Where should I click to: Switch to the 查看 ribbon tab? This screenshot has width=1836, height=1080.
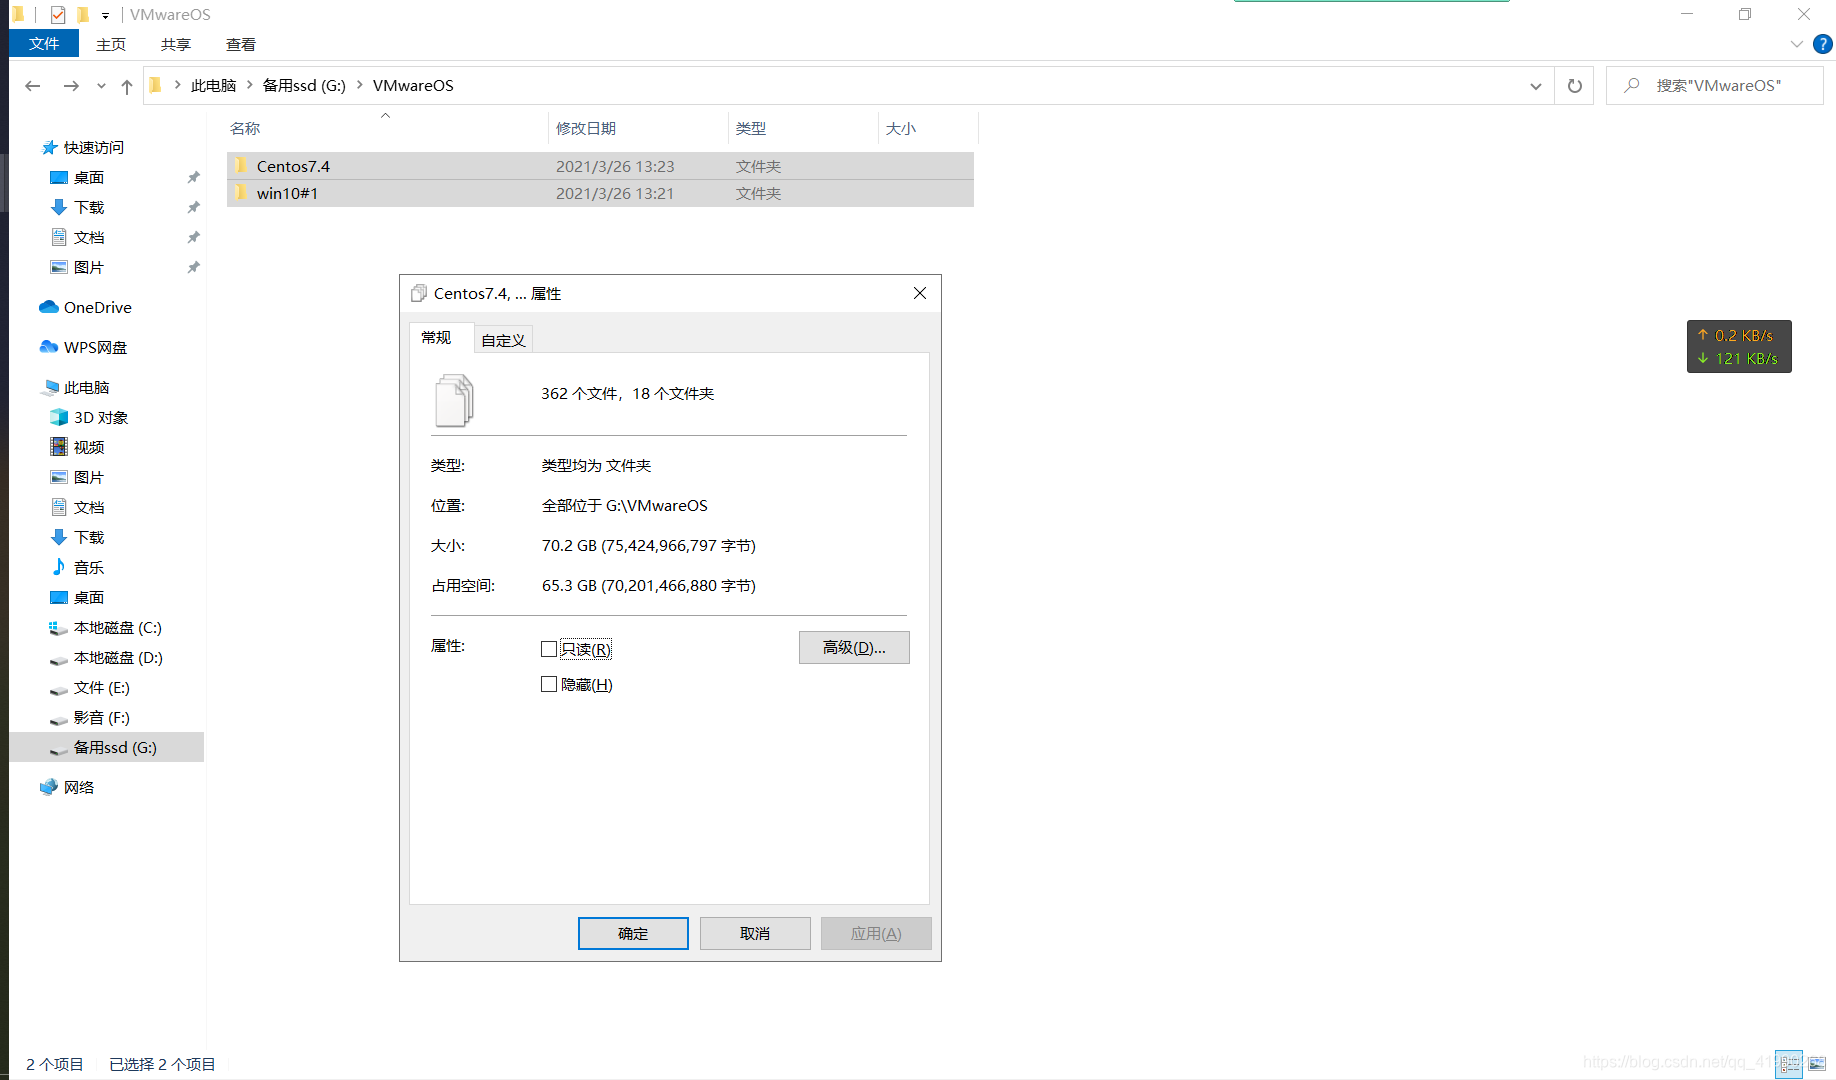point(241,44)
